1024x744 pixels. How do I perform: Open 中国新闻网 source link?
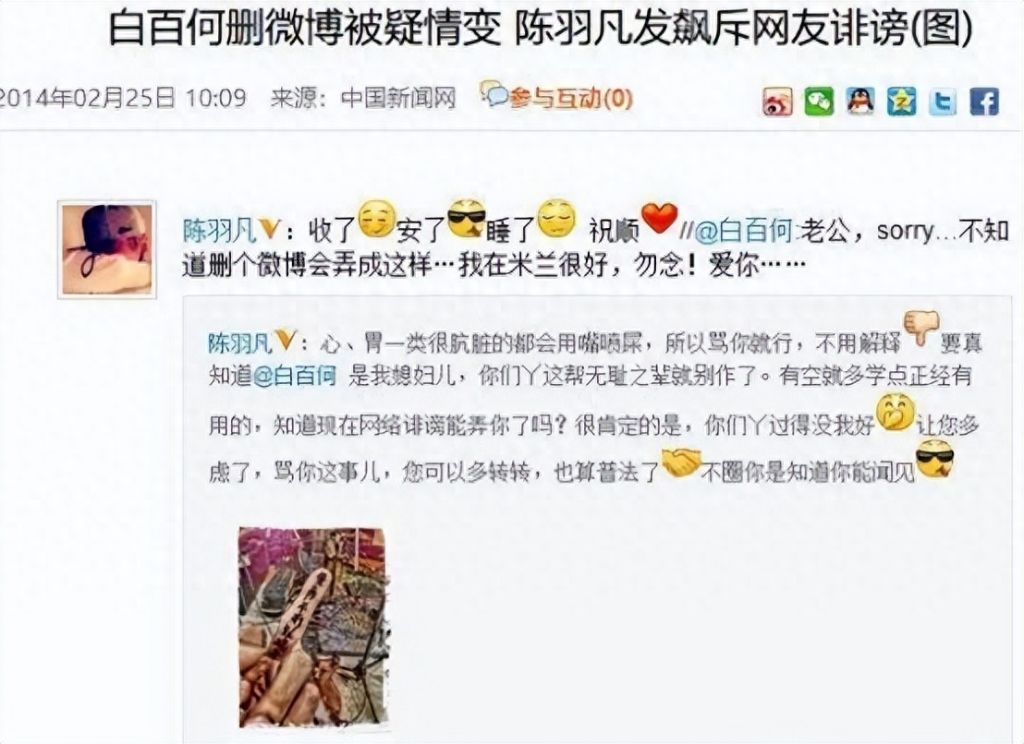pyautogui.click(x=398, y=99)
